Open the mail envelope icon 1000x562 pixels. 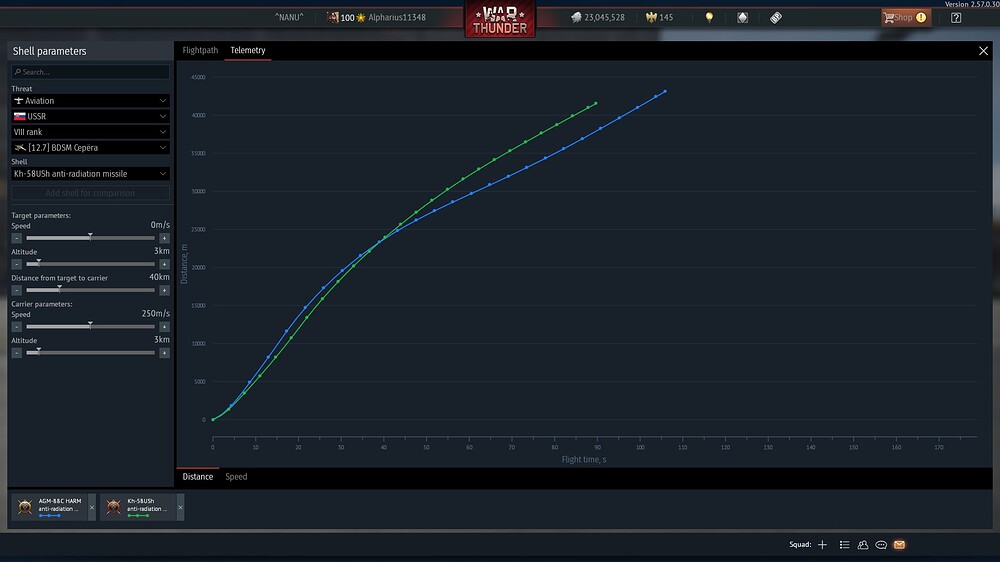coord(899,545)
